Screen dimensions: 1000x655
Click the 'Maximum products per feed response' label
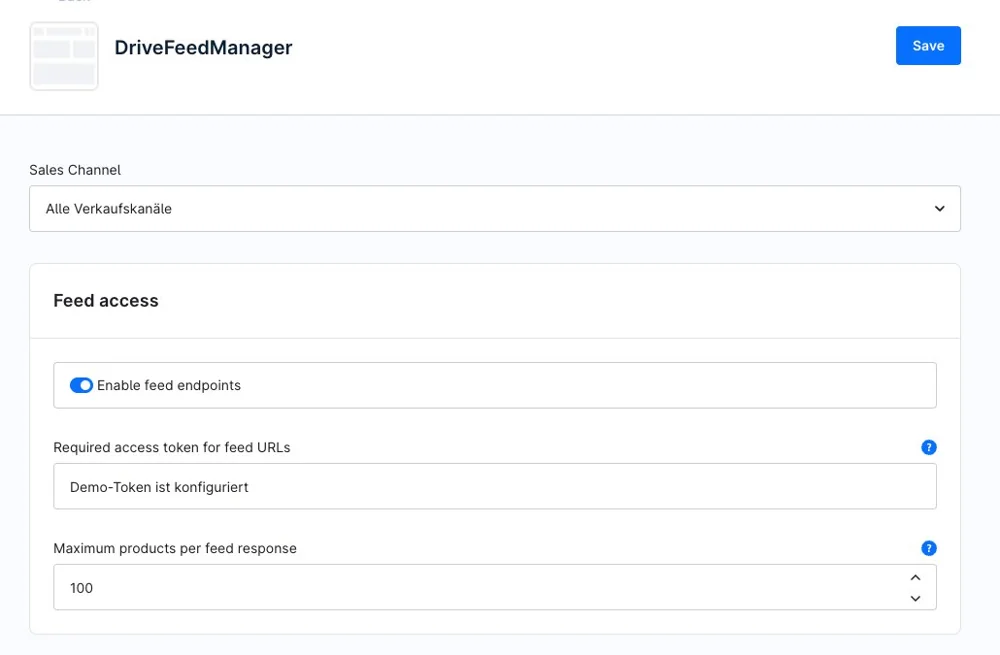pyautogui.click(x=175, y=548)
